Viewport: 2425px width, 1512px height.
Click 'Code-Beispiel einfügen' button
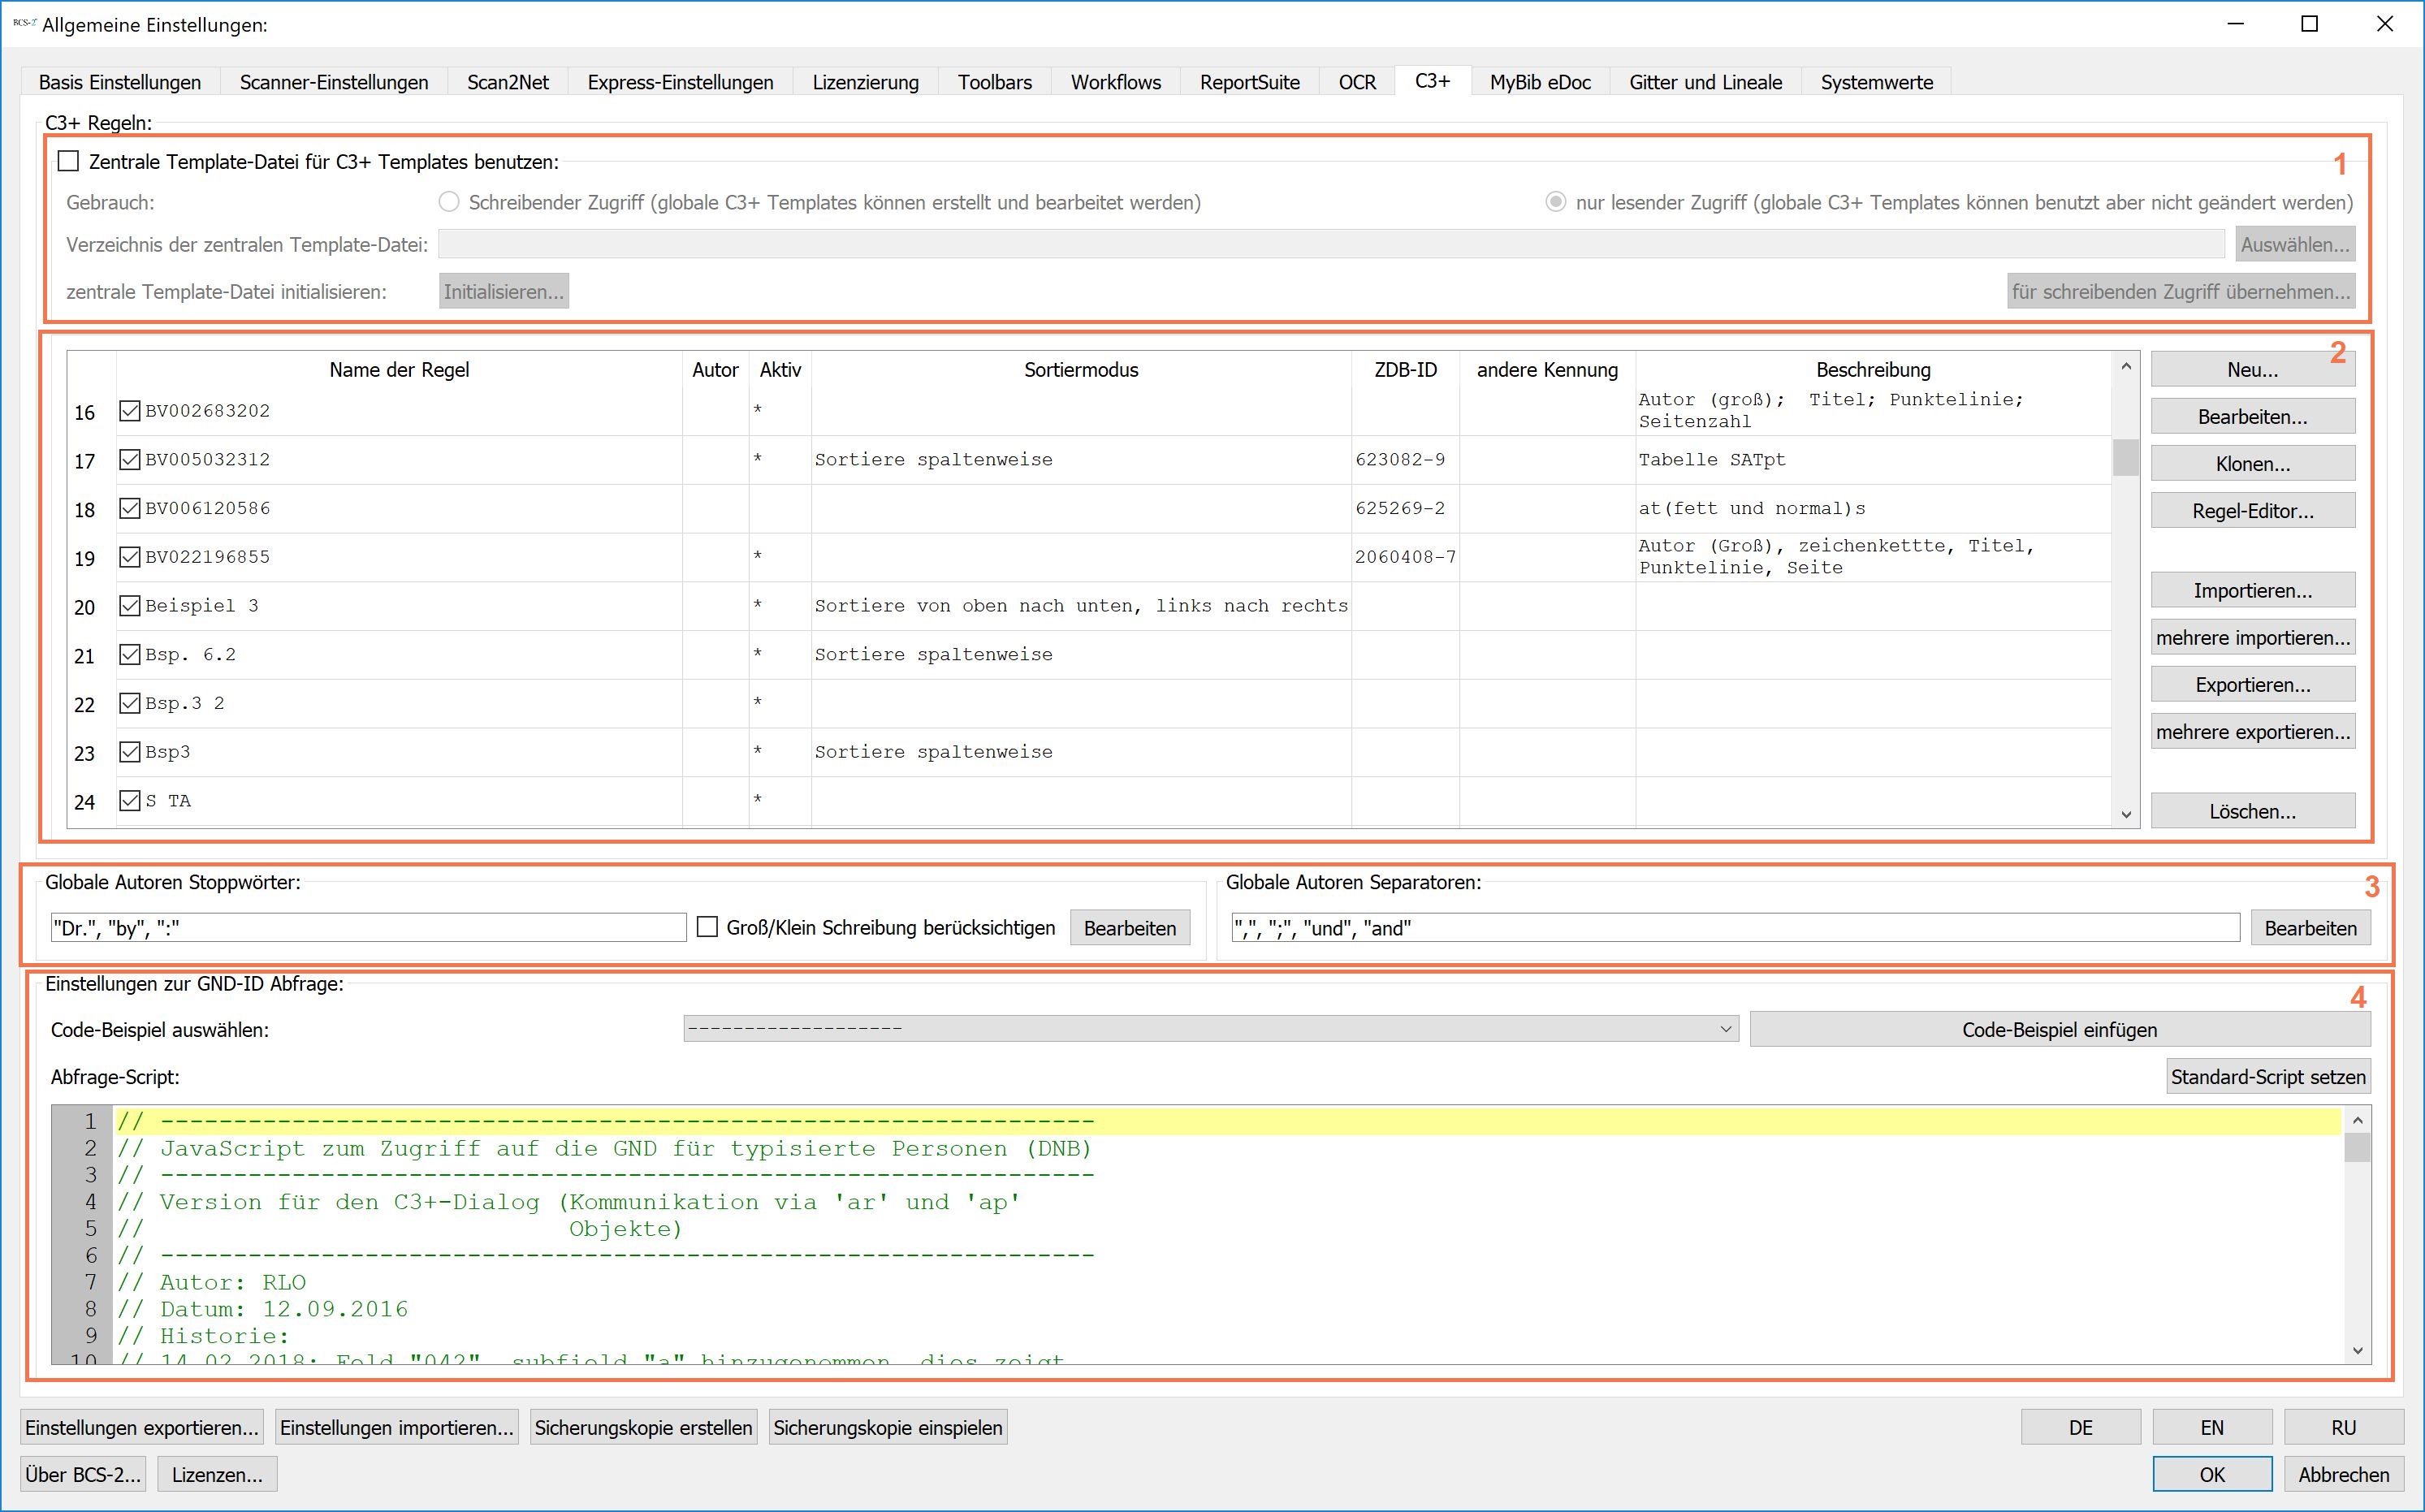(2060, 1029)
